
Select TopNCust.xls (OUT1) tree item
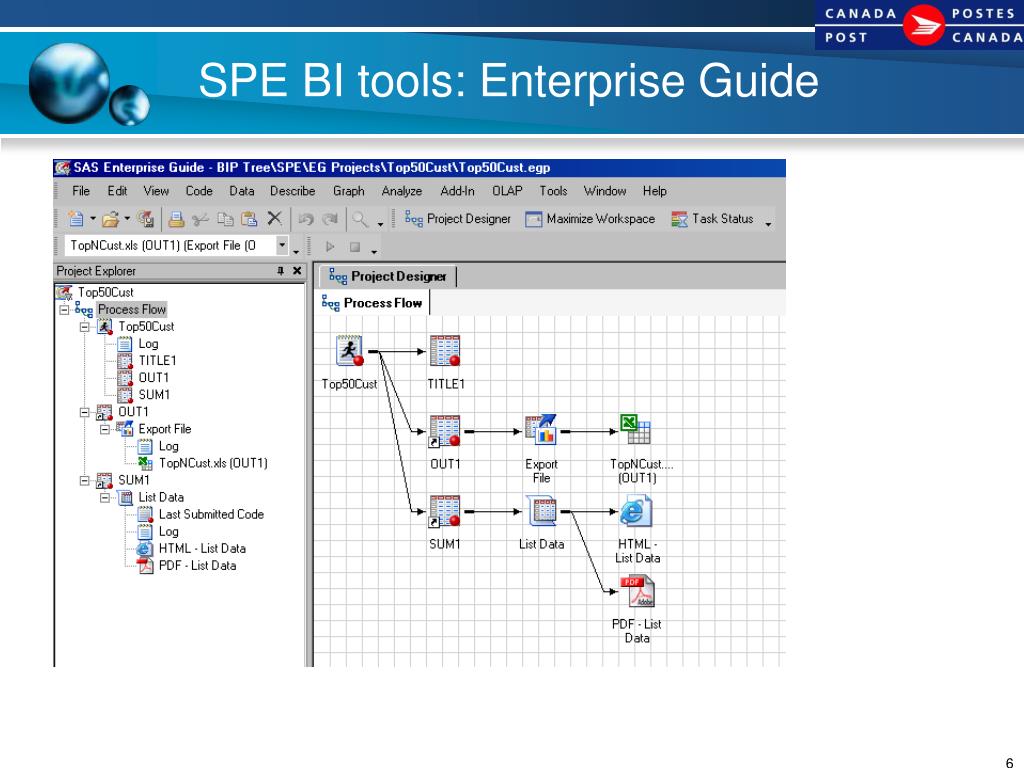[213, 463]
